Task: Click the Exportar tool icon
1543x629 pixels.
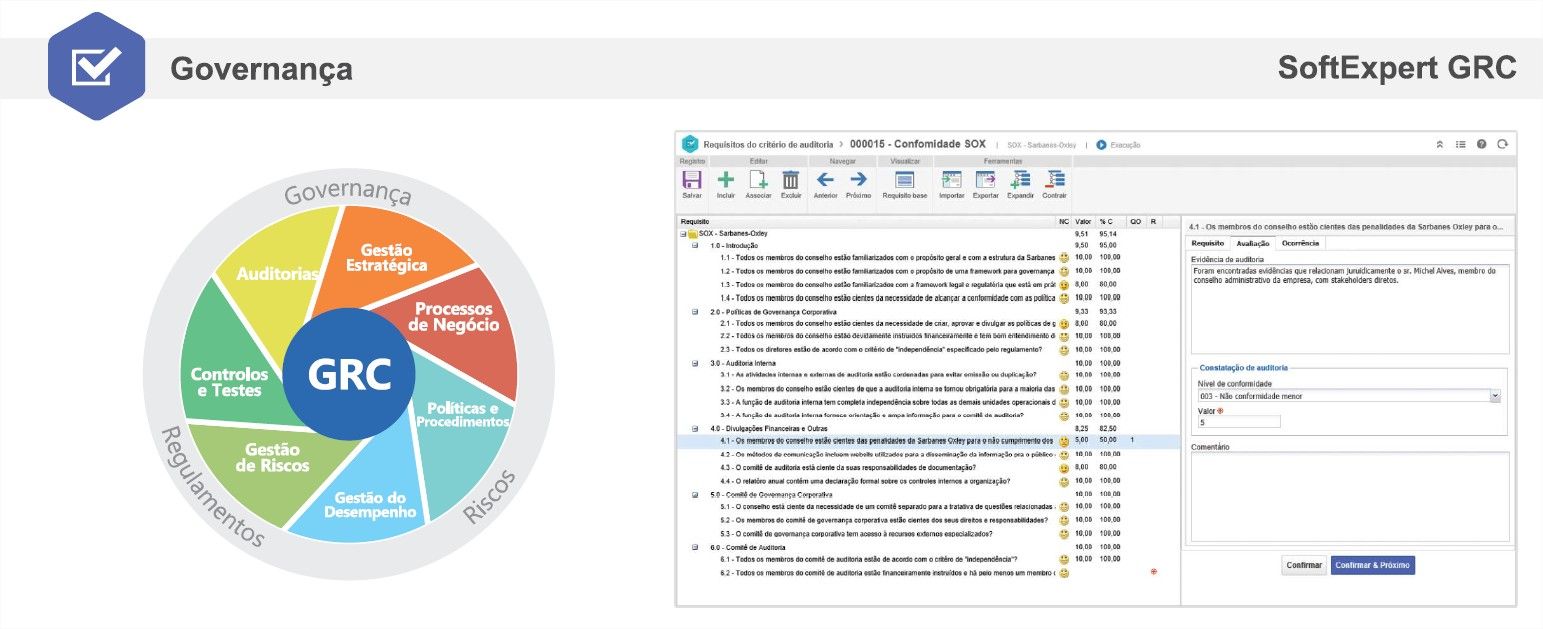Action: tap(985, 180)
